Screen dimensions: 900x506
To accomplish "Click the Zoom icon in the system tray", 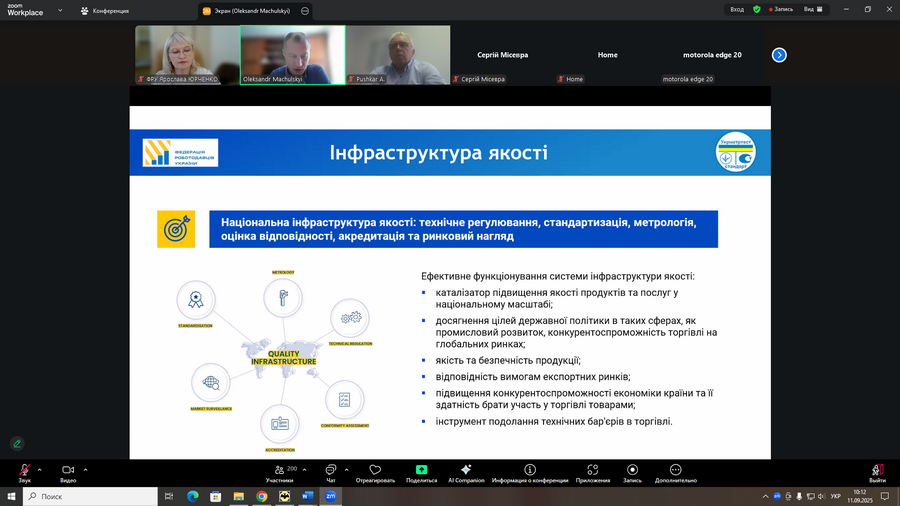I will pyautogui.click(x=777, y=496).
